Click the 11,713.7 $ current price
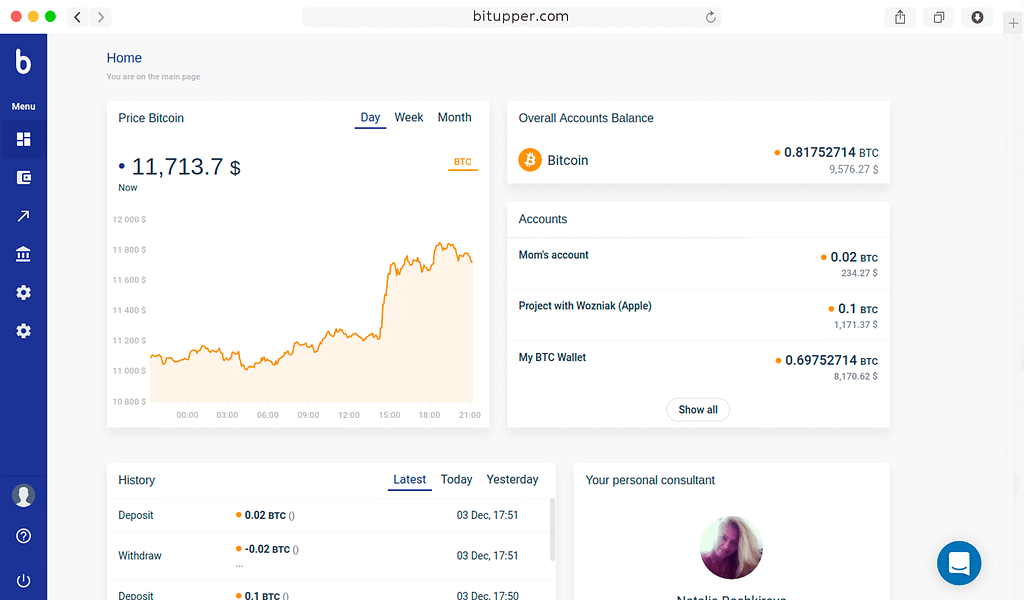The height and width of the screenshot is (600, 1024). click(186, 167)
